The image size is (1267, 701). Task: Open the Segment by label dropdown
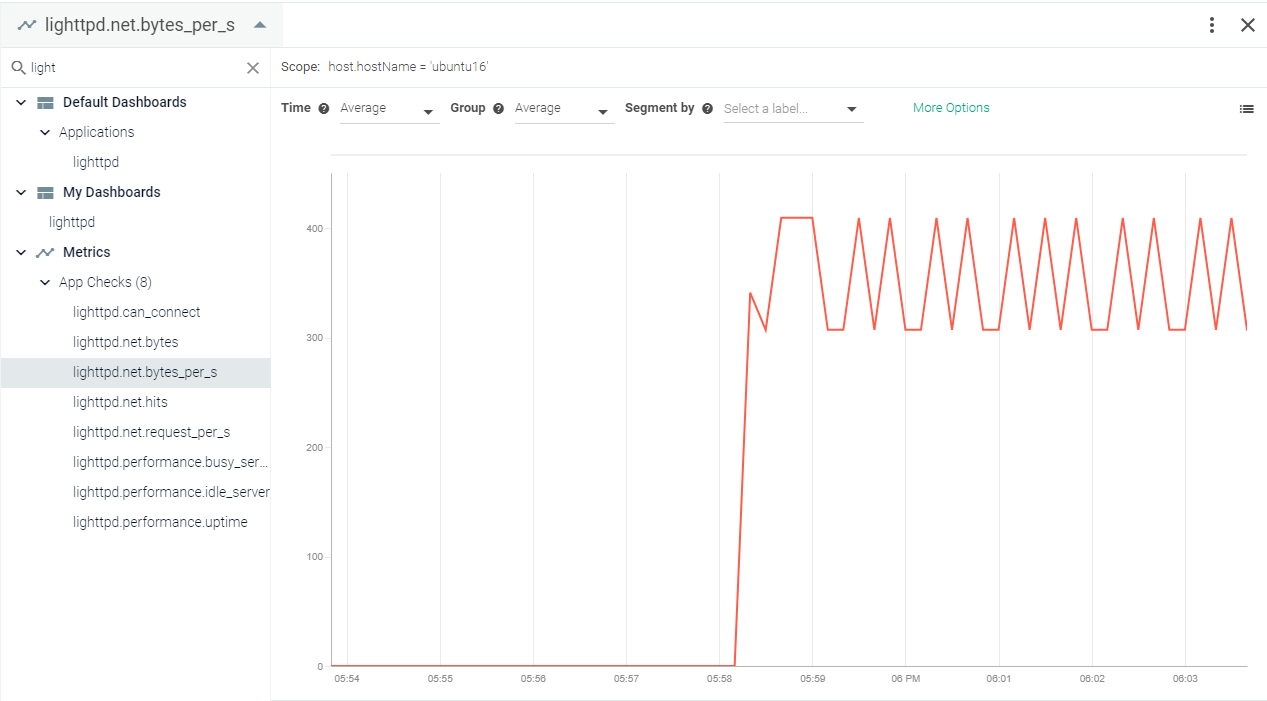(x=792, y=109)
